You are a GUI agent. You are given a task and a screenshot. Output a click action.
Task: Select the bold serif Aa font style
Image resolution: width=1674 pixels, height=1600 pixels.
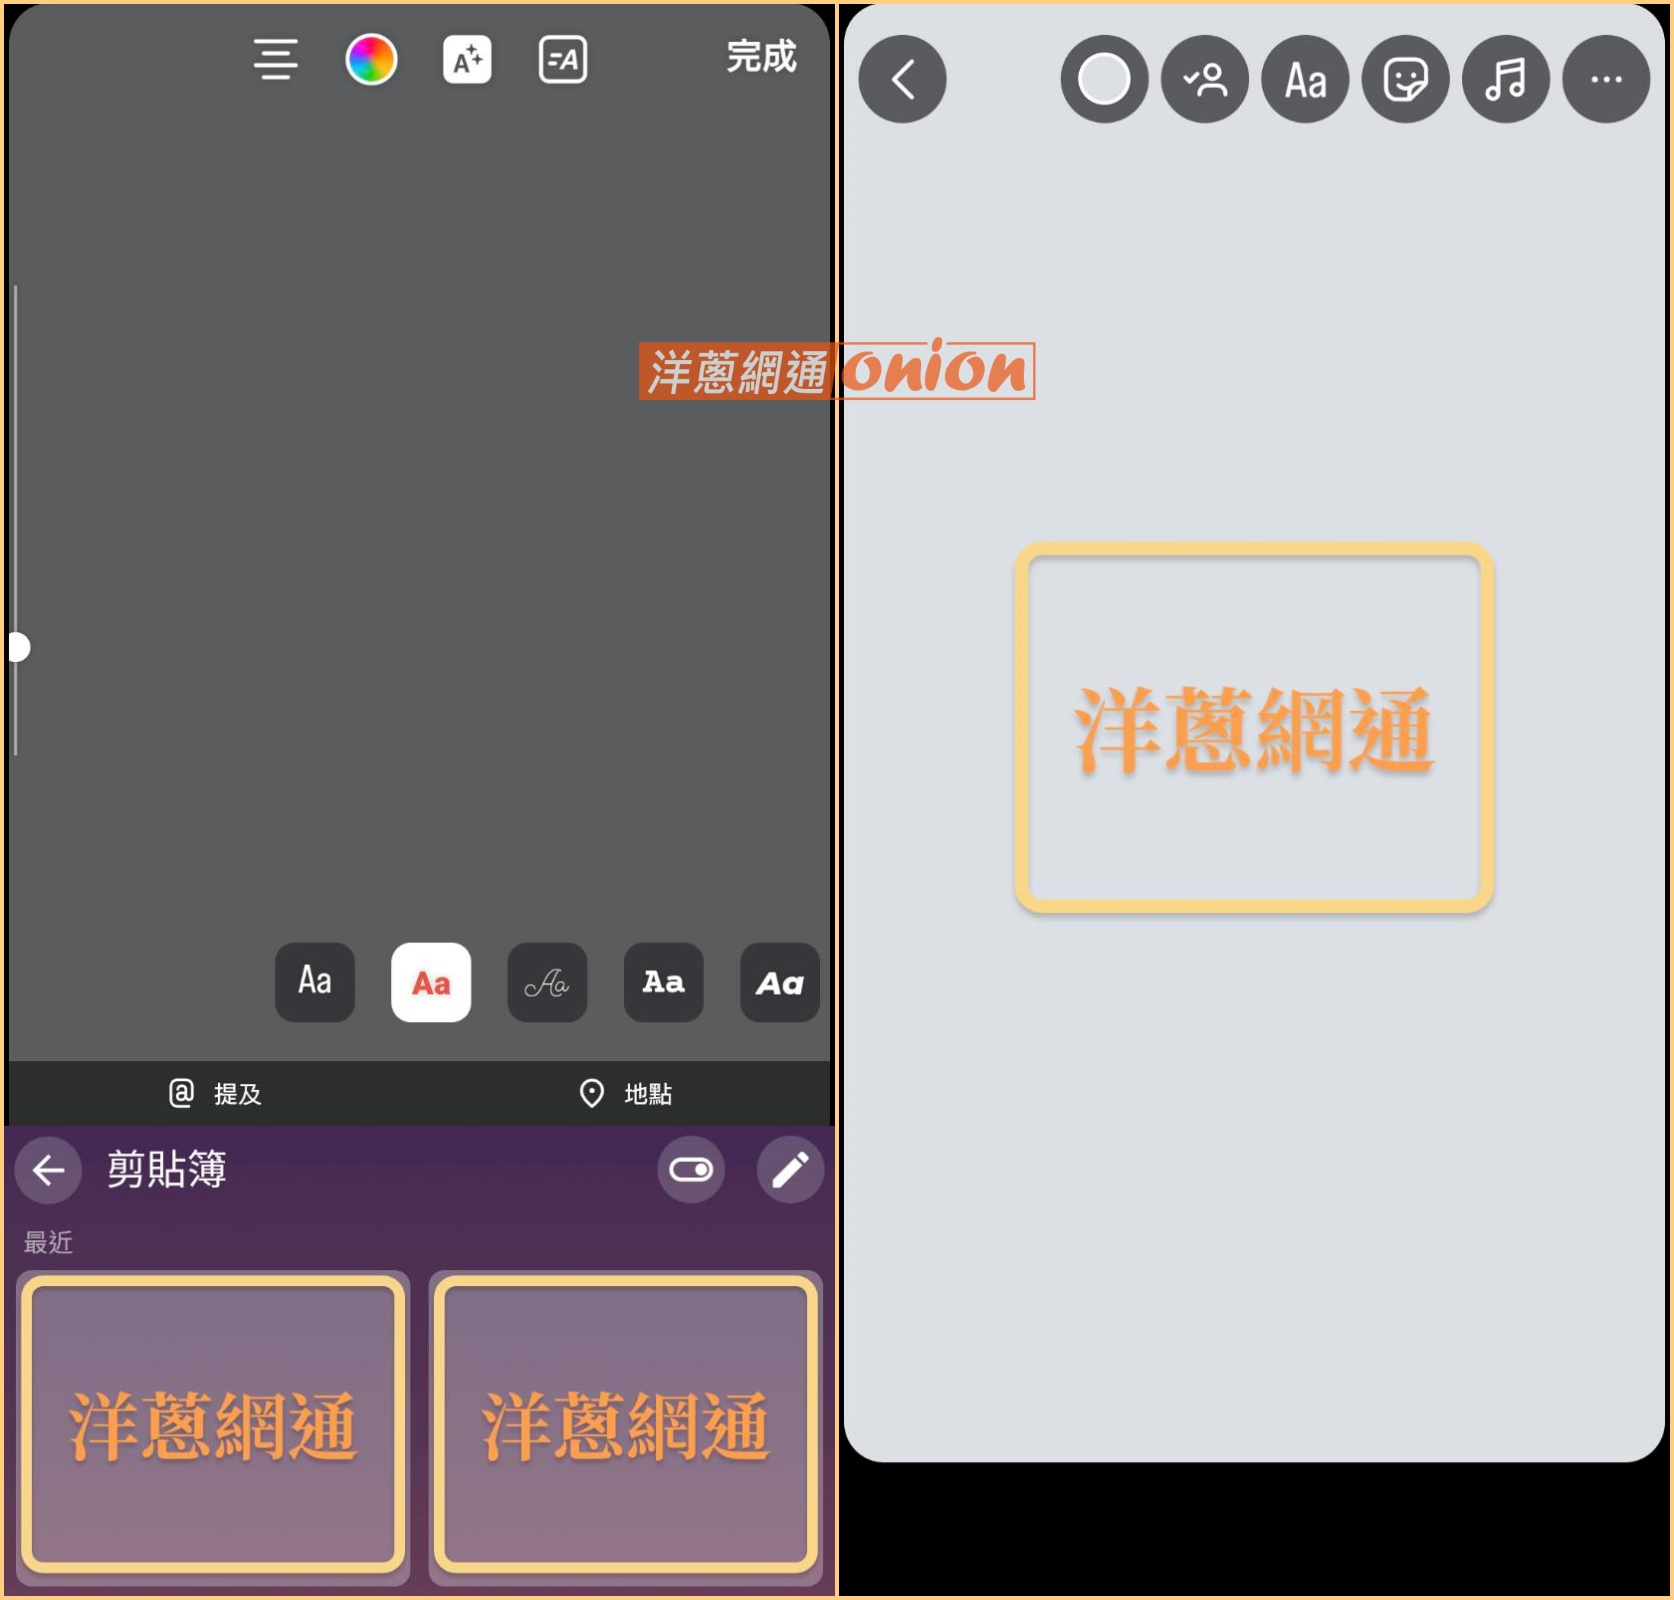pyautogui.click(x=663, y=982)
